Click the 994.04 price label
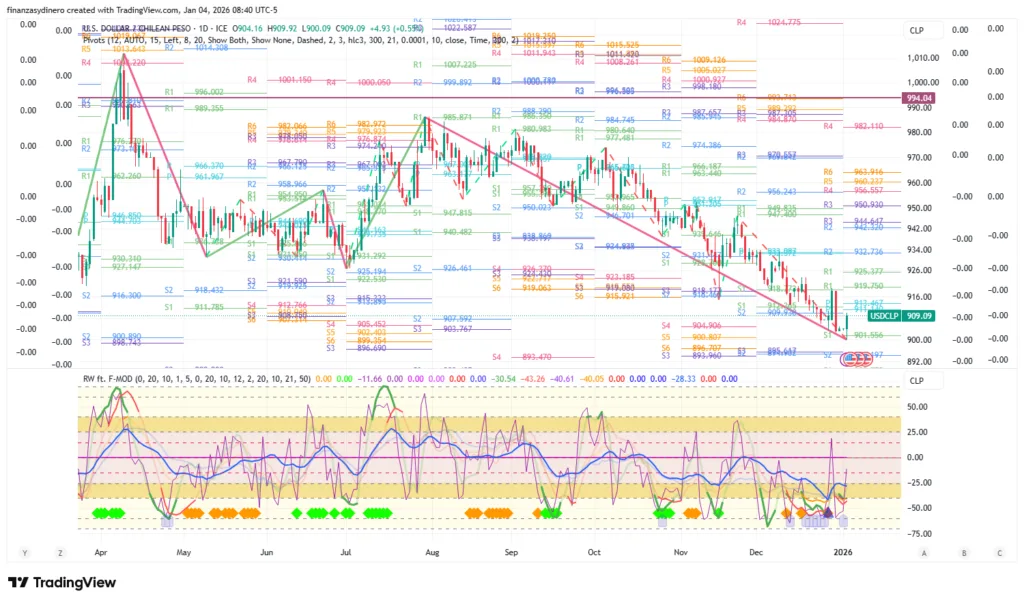The image size is (1024, 603). 918,98
